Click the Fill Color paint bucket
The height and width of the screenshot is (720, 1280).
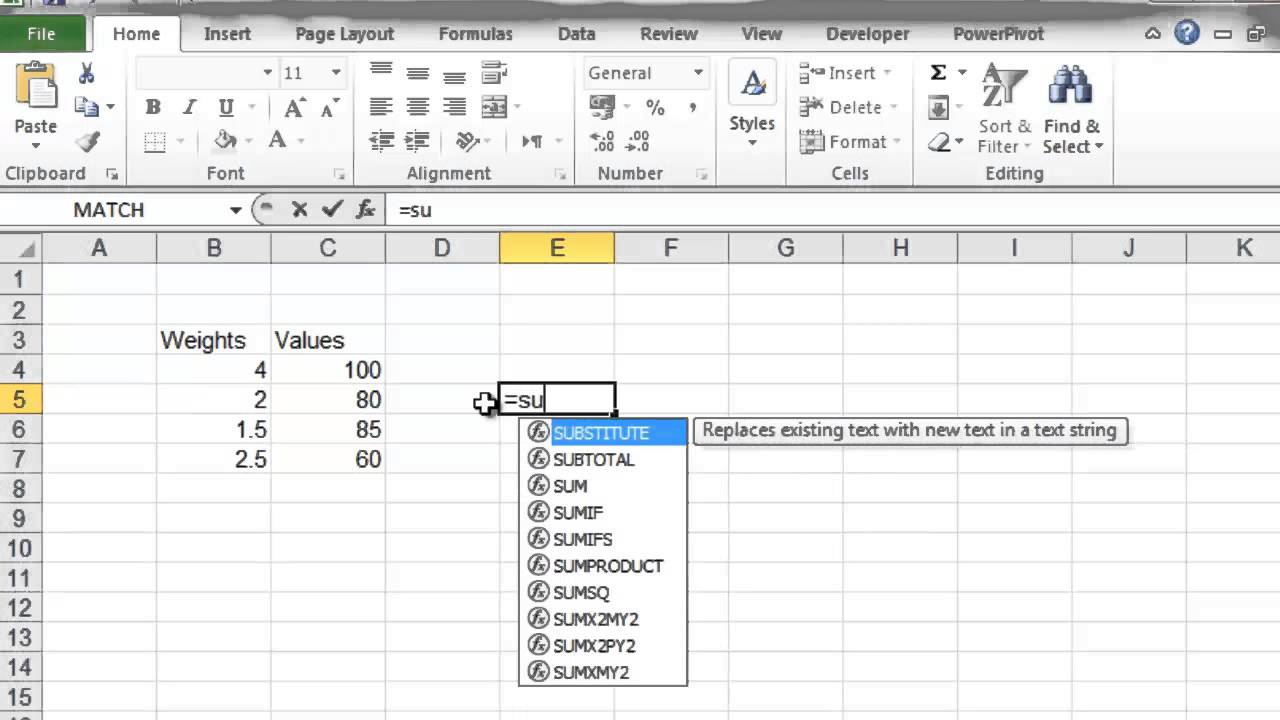click(225, 141)
